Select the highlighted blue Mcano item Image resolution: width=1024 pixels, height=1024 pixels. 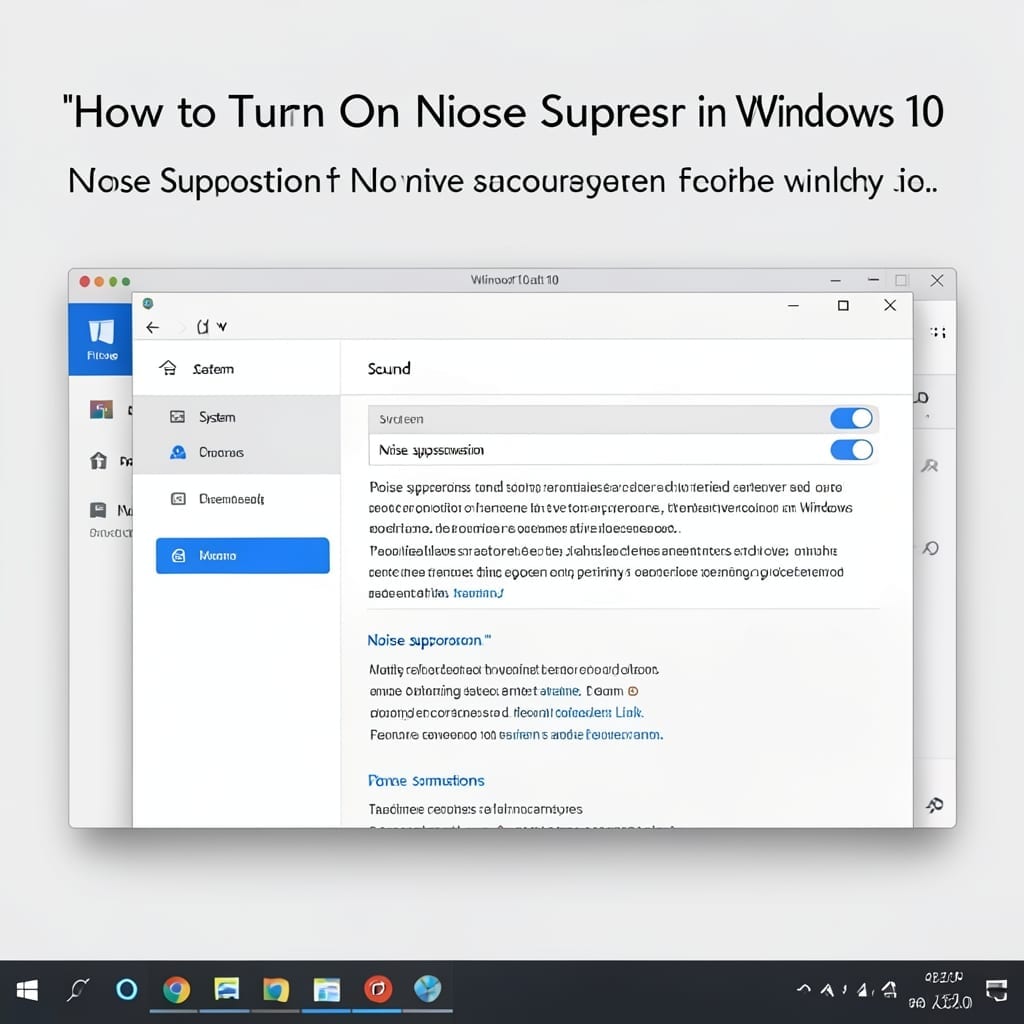(x=242, y=556)
